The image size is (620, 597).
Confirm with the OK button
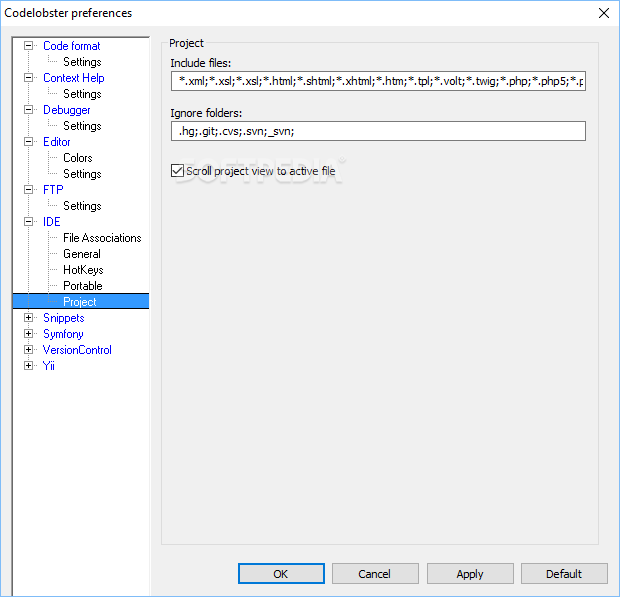pos(281,574)
